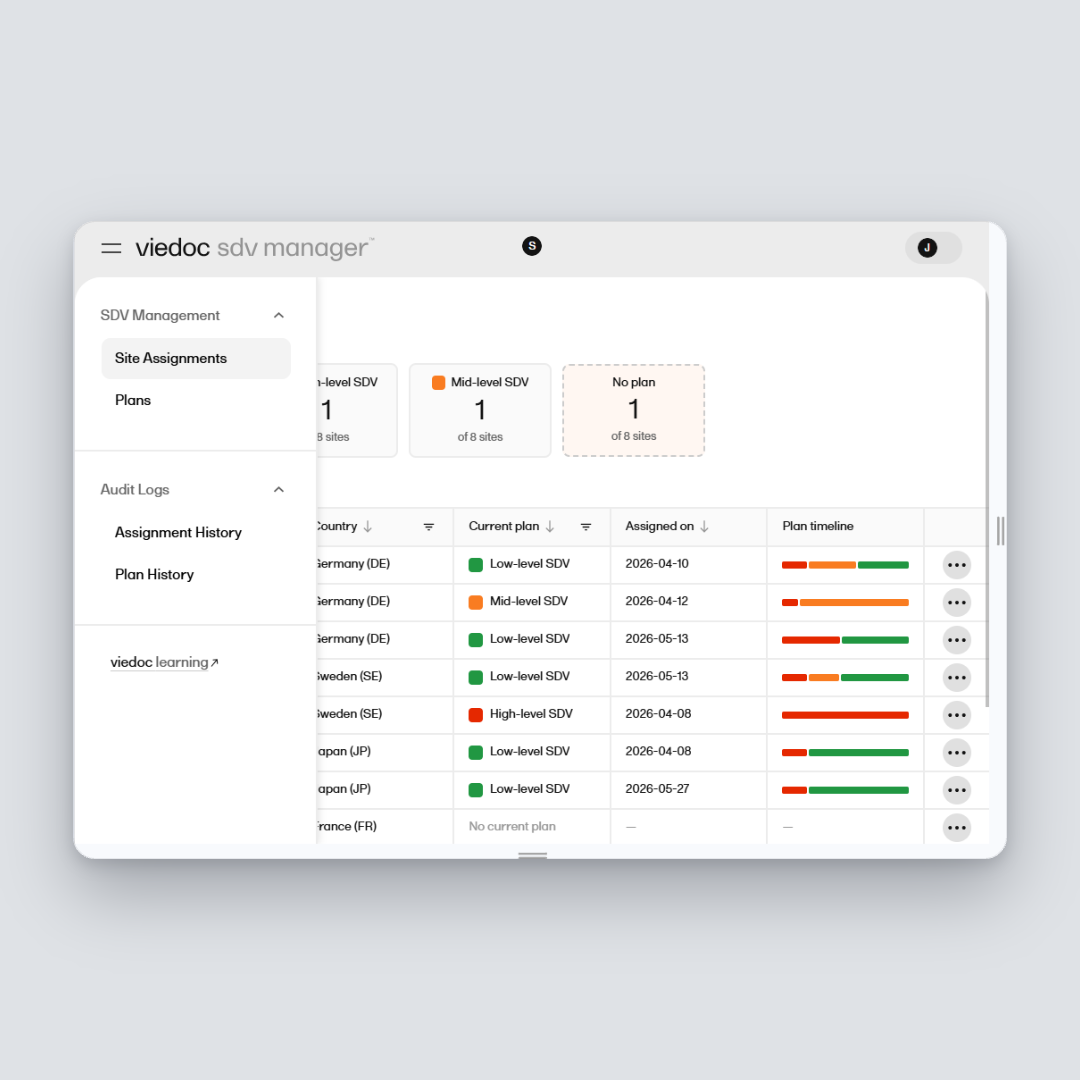Click the Mid-level SDV row timeline bar
This screenshot has height=1080, width=1080.
tap(845, 603)
